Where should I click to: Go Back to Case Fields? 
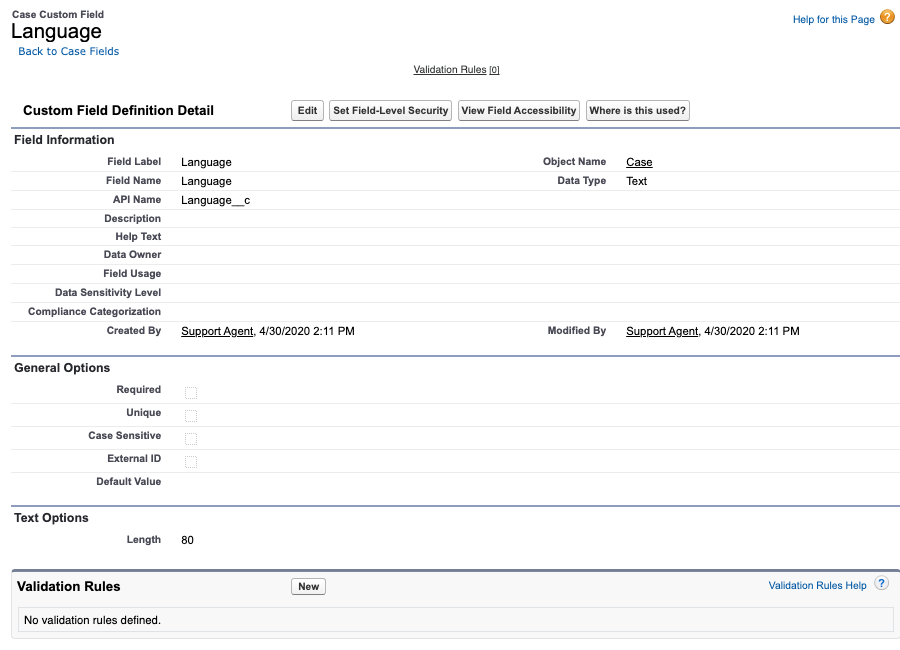pos(68,51)
